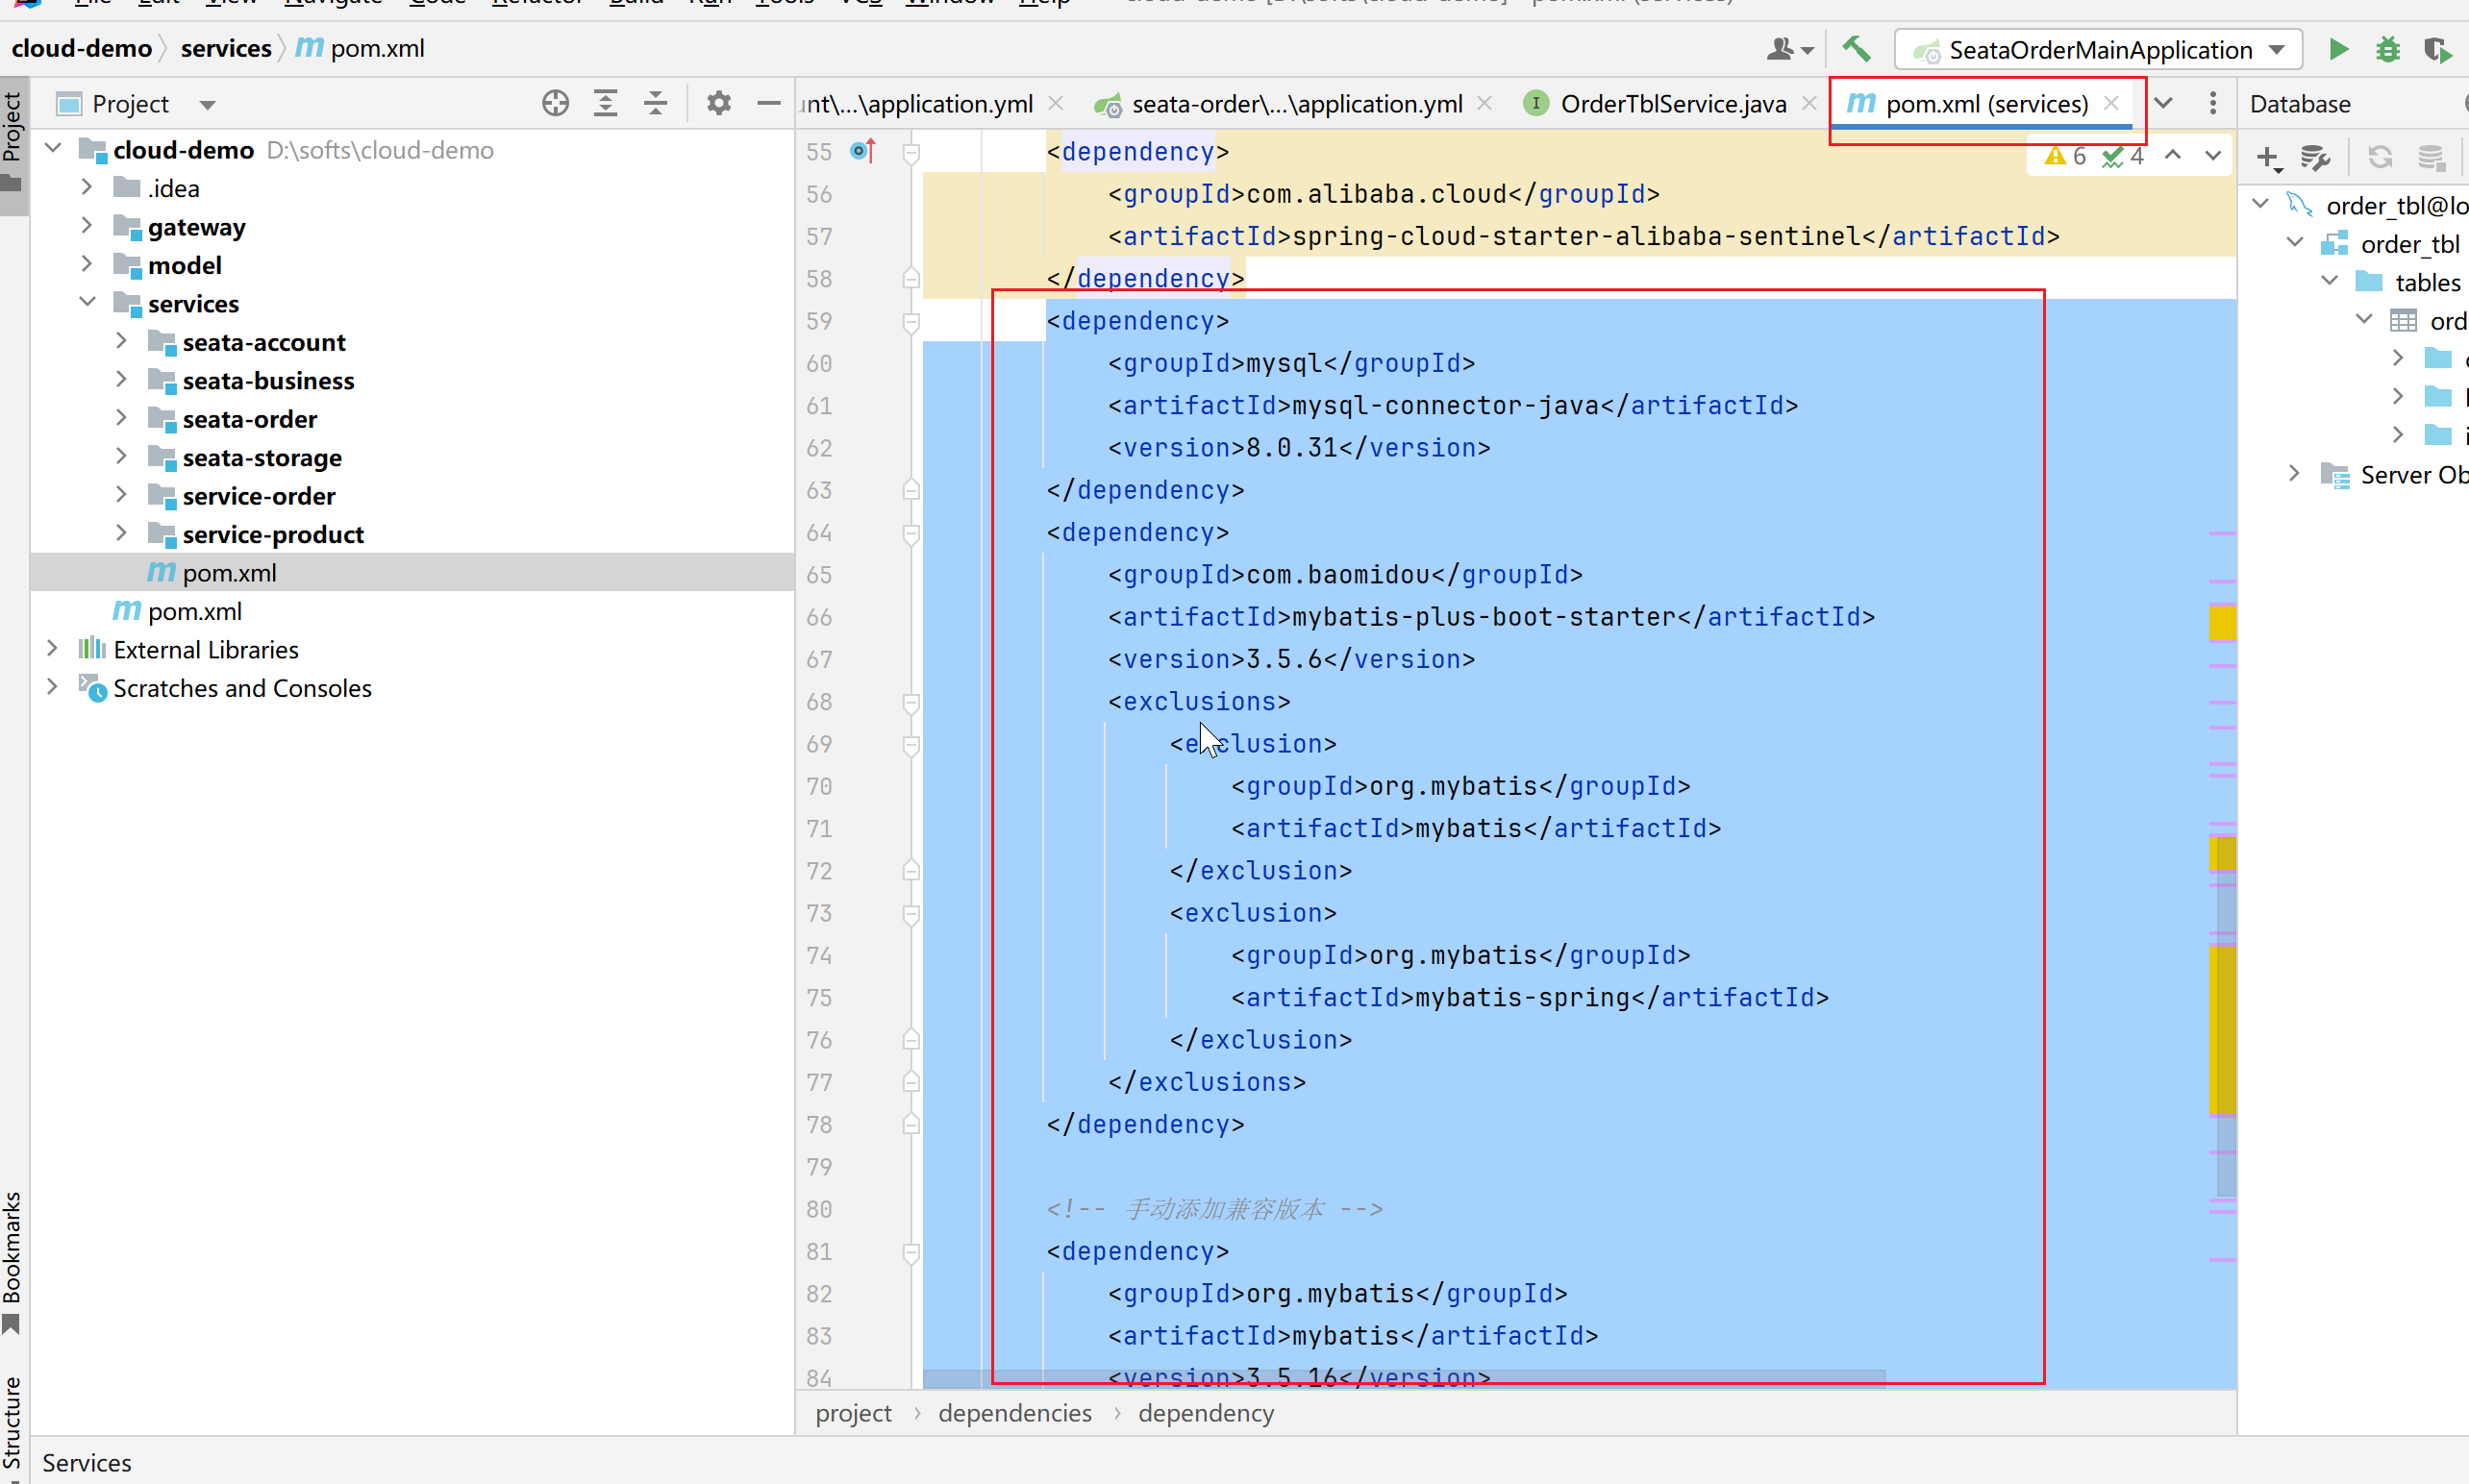Select pom.xml under the services folder
The width and height of the screenshot is (2469, 1484).
pyautogui.click(x=413, y=572)
